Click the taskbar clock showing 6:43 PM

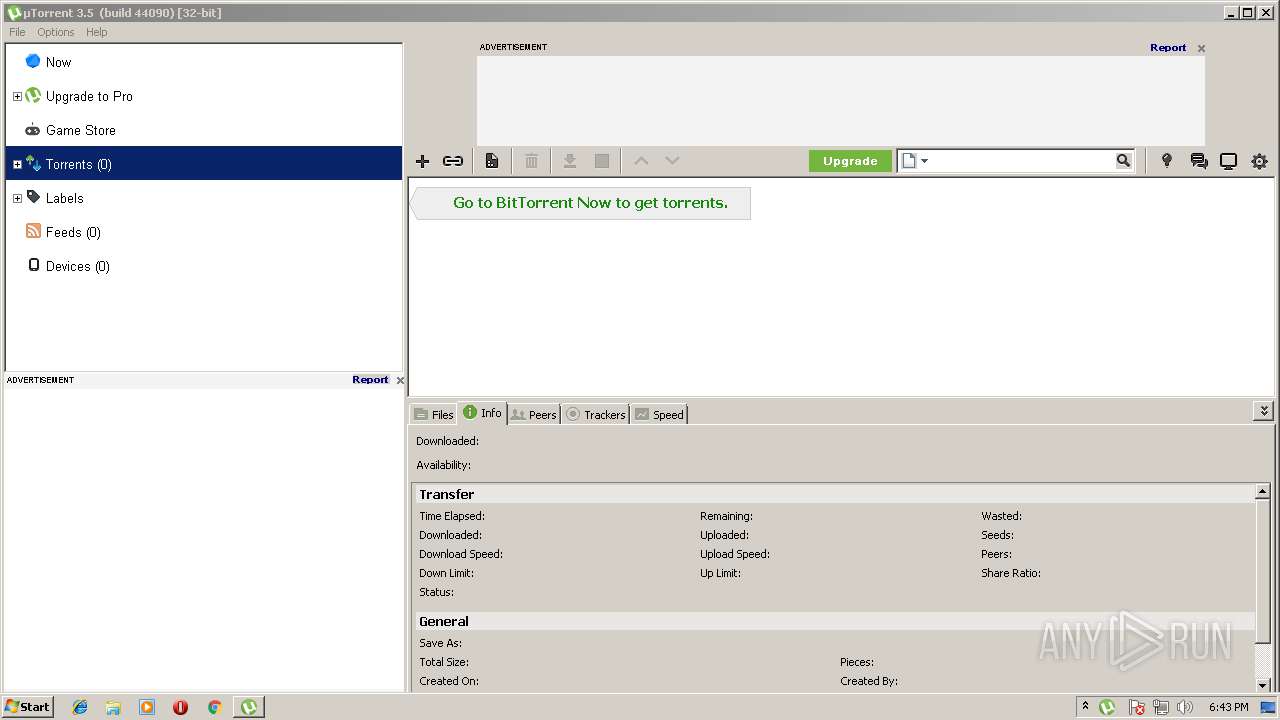[1228, 707]
